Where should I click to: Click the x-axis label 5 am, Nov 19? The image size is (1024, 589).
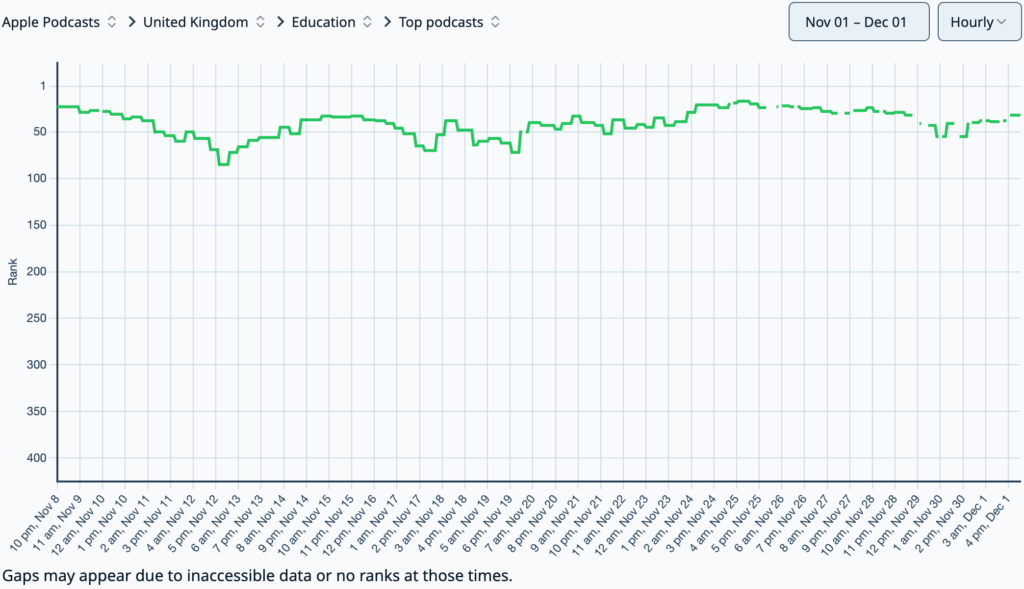click(x=464, y=524)
